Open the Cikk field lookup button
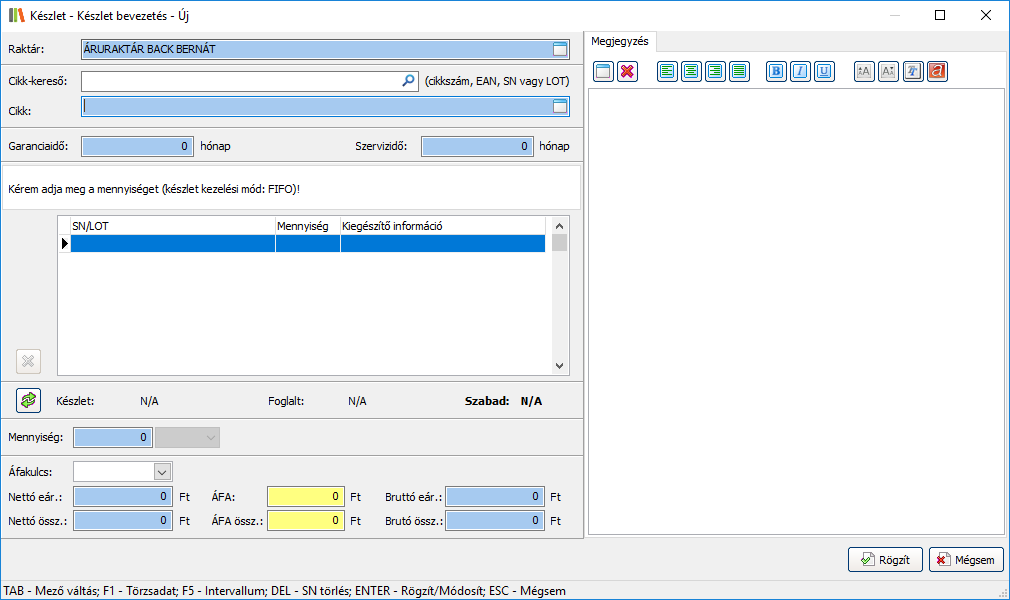 [560, 106]
